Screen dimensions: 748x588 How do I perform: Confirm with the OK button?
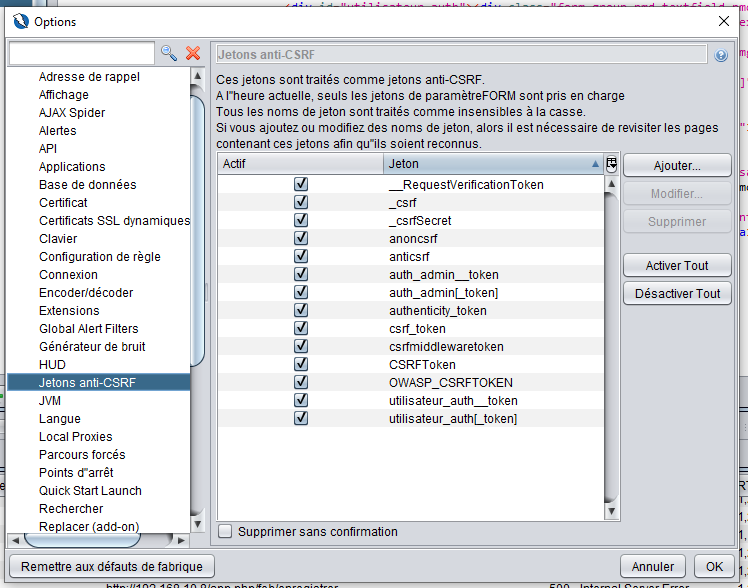pos(714,567)
